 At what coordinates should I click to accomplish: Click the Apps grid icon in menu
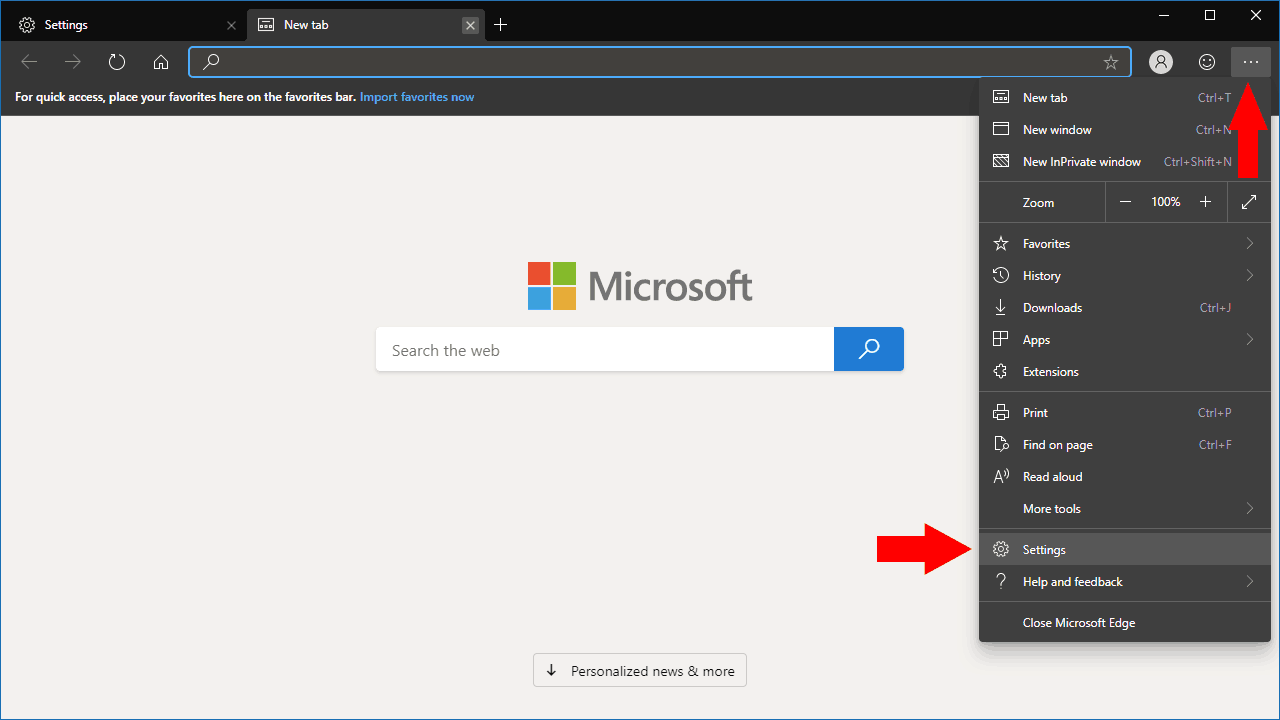1000,340
